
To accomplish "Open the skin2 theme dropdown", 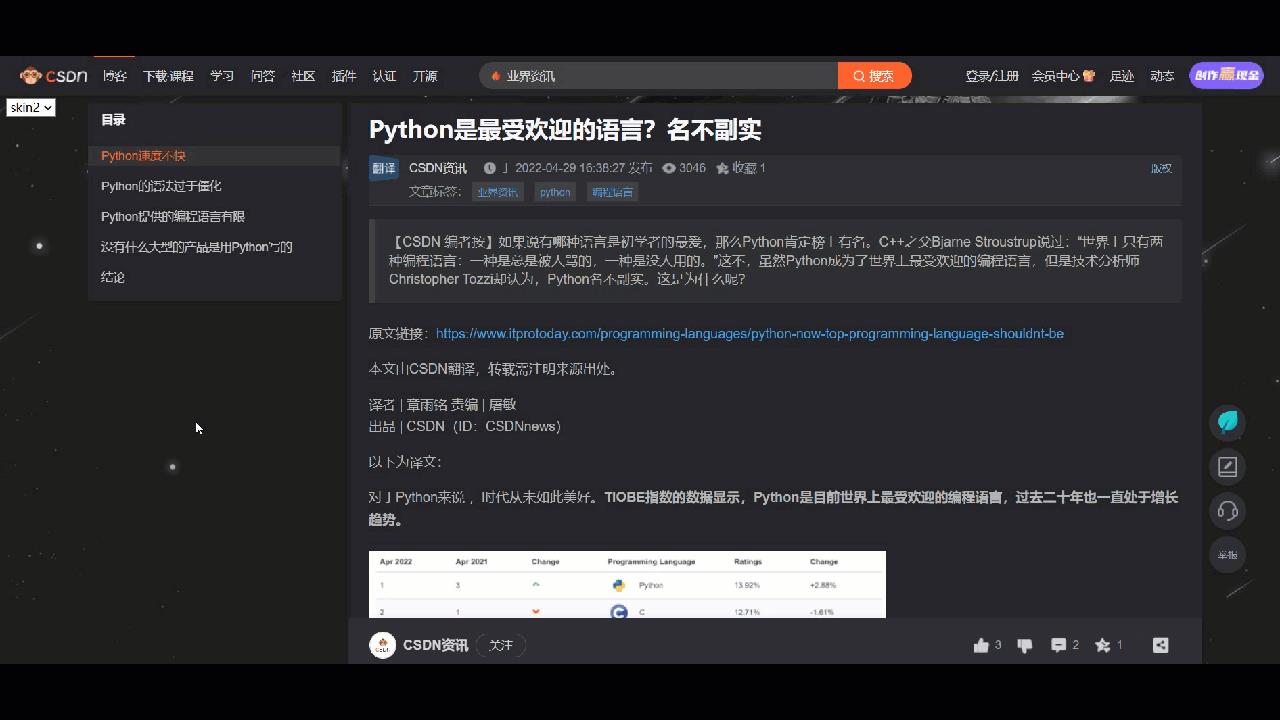I will [31, 107].
